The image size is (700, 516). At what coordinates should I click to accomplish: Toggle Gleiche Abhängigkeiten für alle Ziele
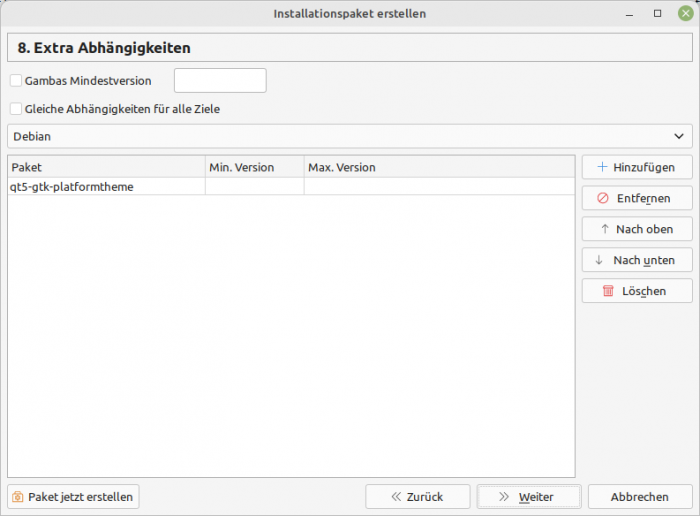pyautogui.click(x=15, y=109)
